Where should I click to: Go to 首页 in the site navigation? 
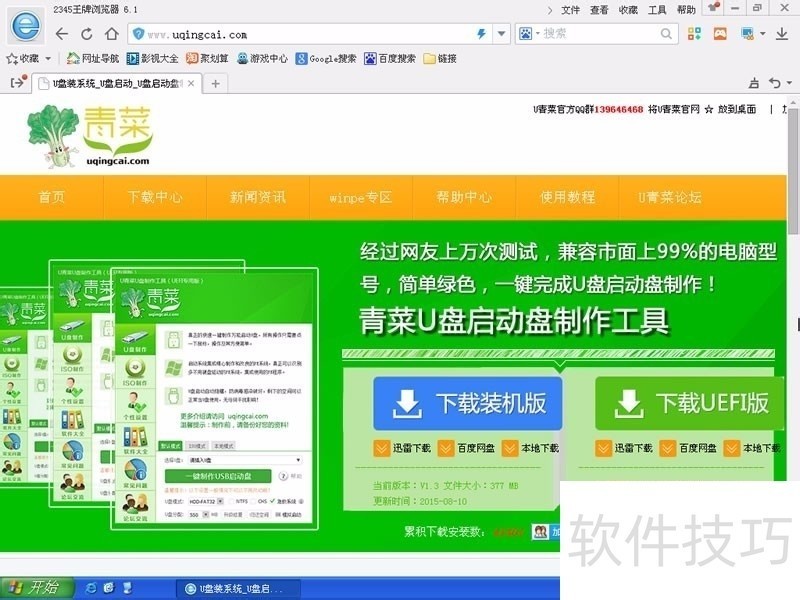click(52, 197)
